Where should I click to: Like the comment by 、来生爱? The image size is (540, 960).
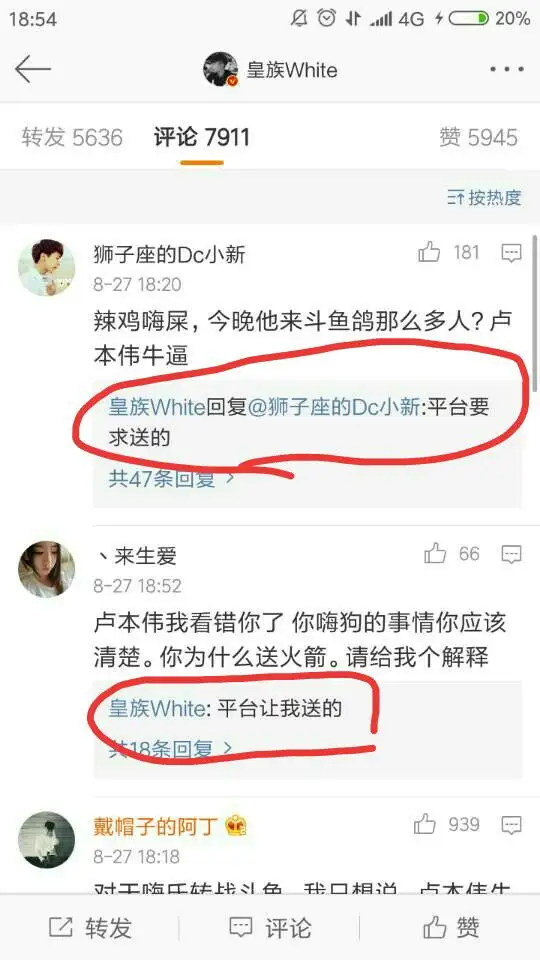435,554
